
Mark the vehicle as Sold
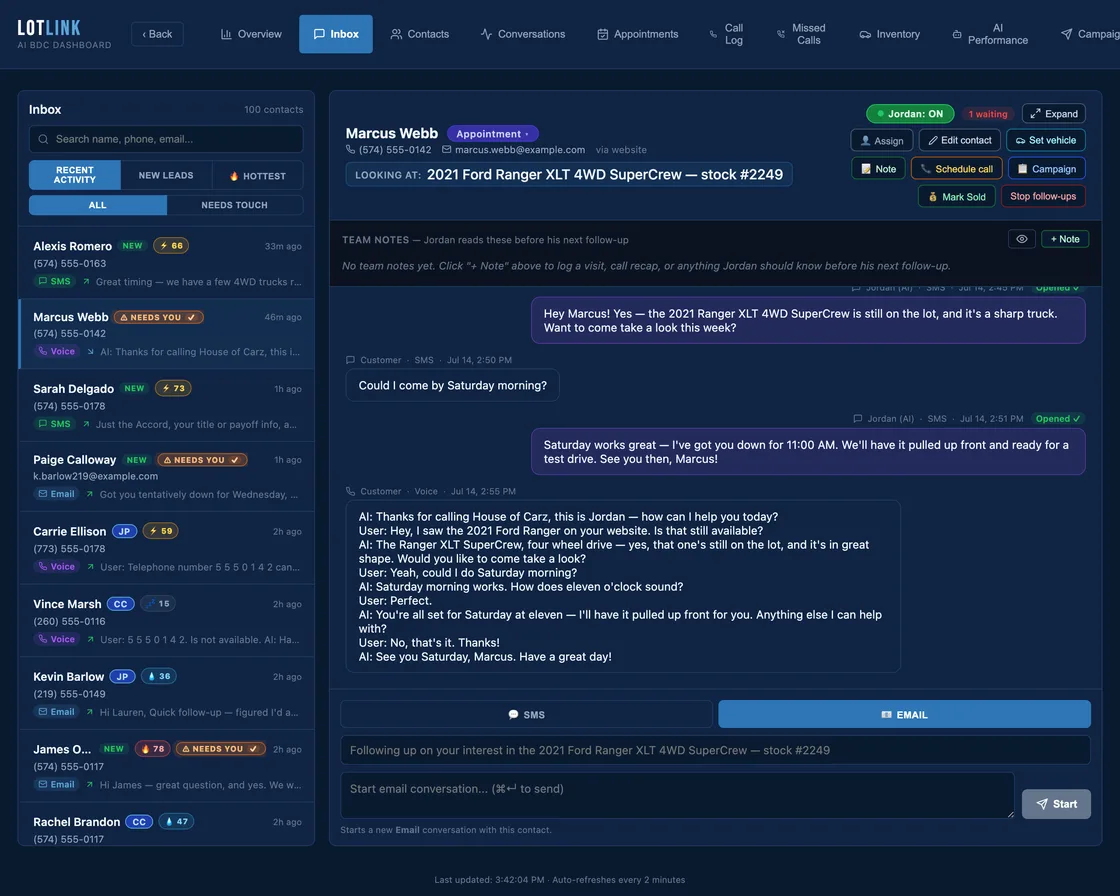coord(956,196)
